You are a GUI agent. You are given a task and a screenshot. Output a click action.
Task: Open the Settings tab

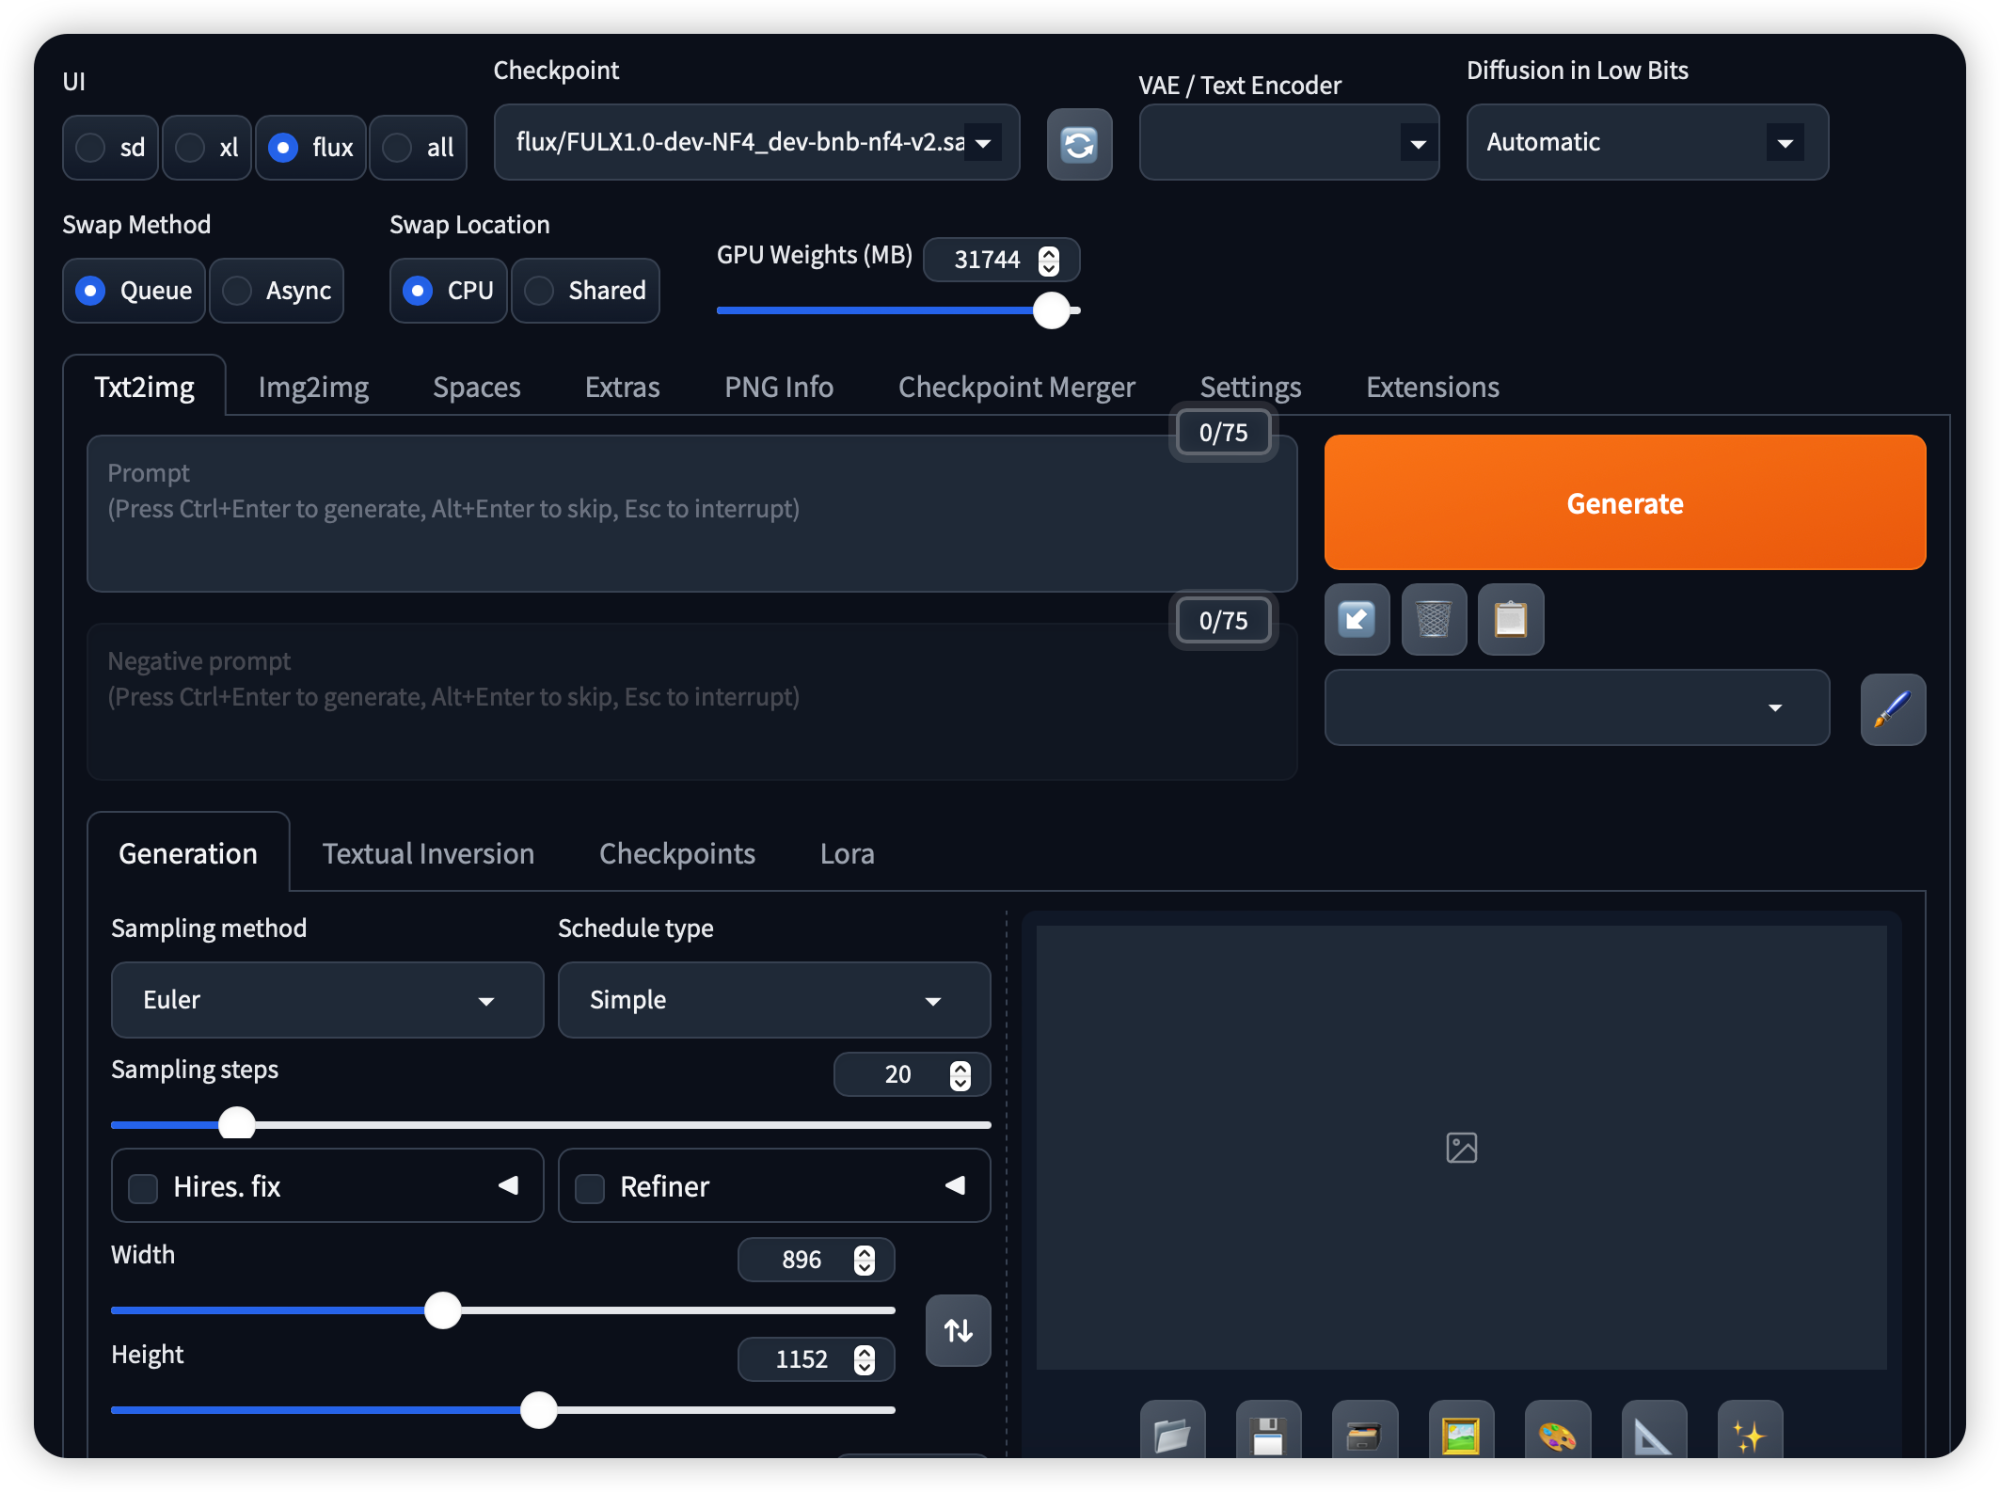coord(1250,387)
